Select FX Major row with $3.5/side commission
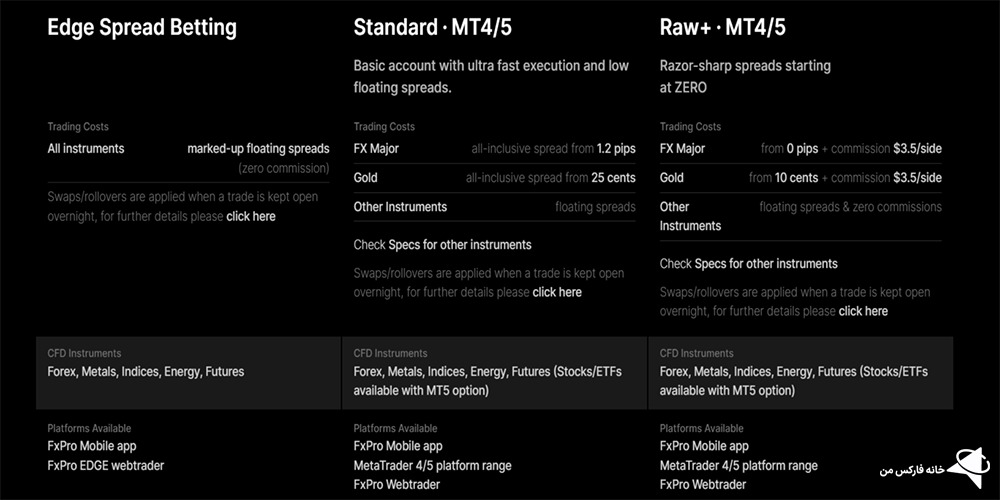This screenshot has width=1000, height=500. [x=800, y=149]
